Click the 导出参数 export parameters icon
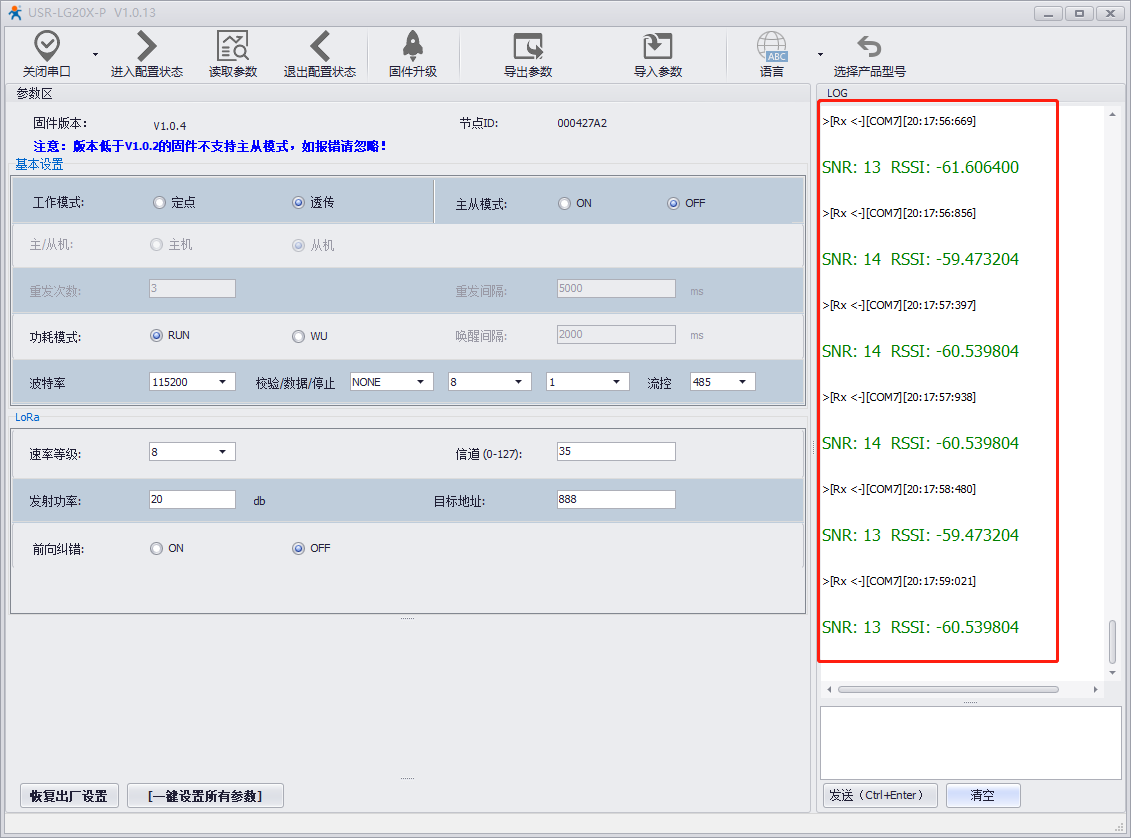 pos(527,46)
